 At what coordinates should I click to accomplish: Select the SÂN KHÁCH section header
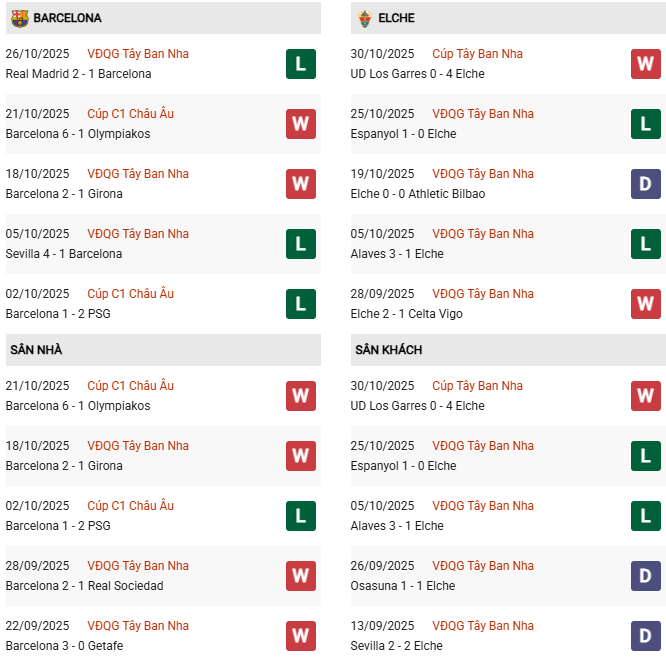[x=388, y=350]
